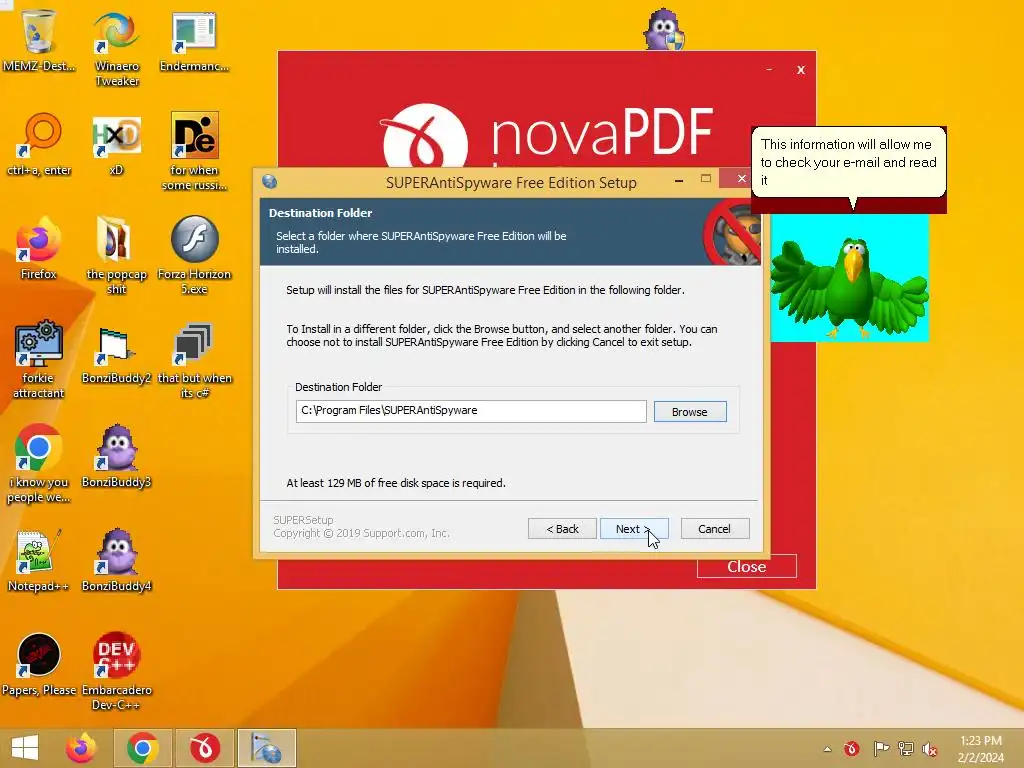Go Back in the setup wizard
The width and height of the screenshot is (1024, 768).
(x=562, y=529)
